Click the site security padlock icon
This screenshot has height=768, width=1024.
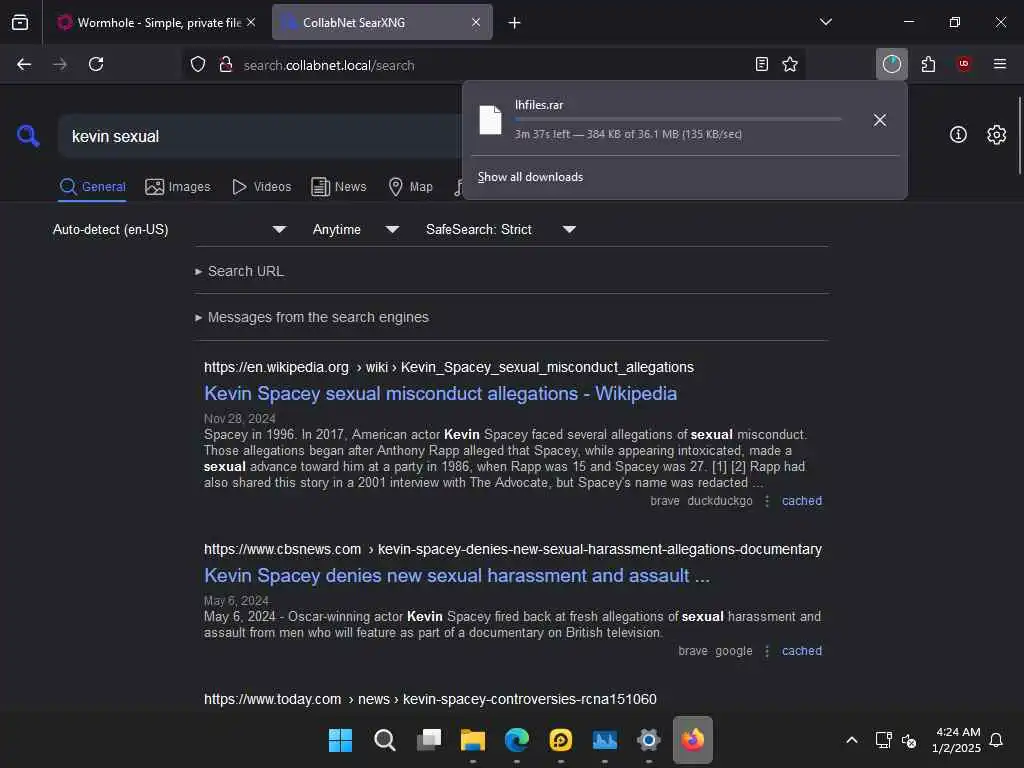[226, 65]
